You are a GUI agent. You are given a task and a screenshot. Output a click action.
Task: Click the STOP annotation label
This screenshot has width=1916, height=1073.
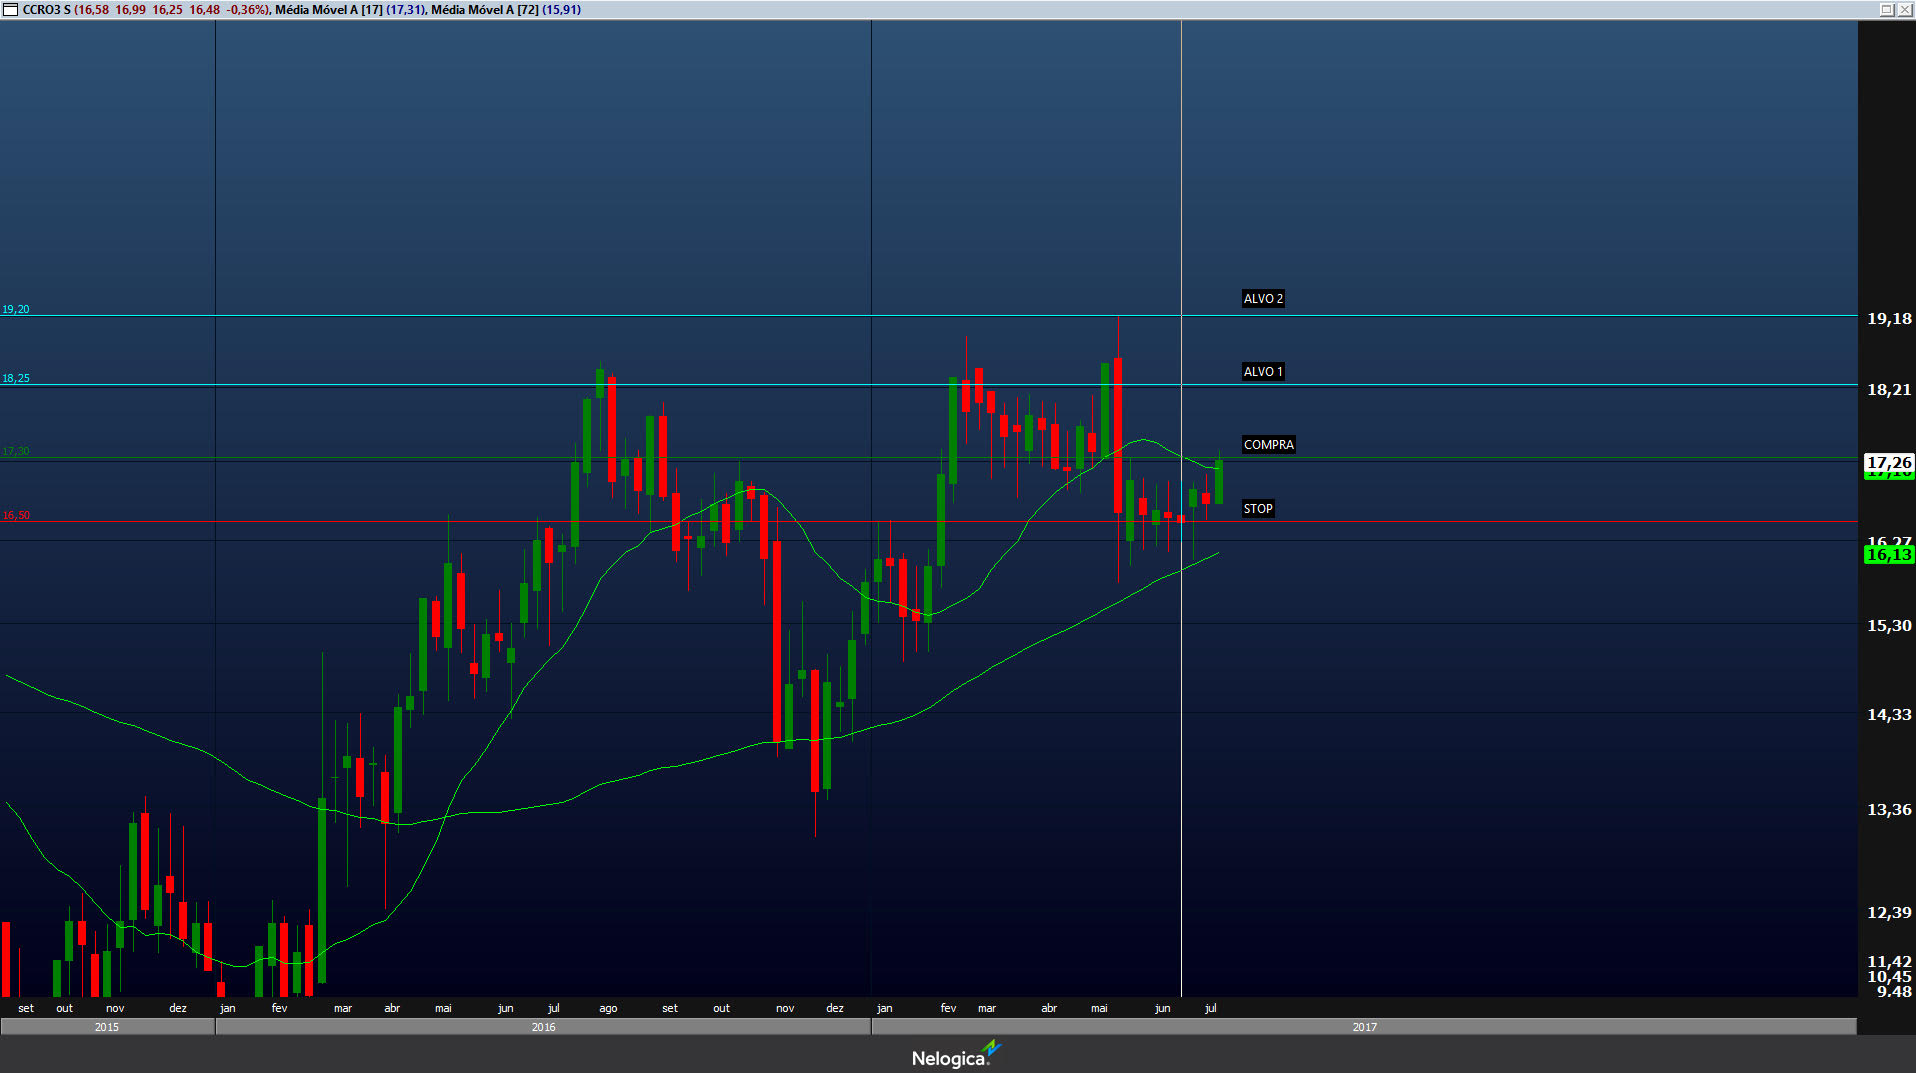coord(1258,509)
